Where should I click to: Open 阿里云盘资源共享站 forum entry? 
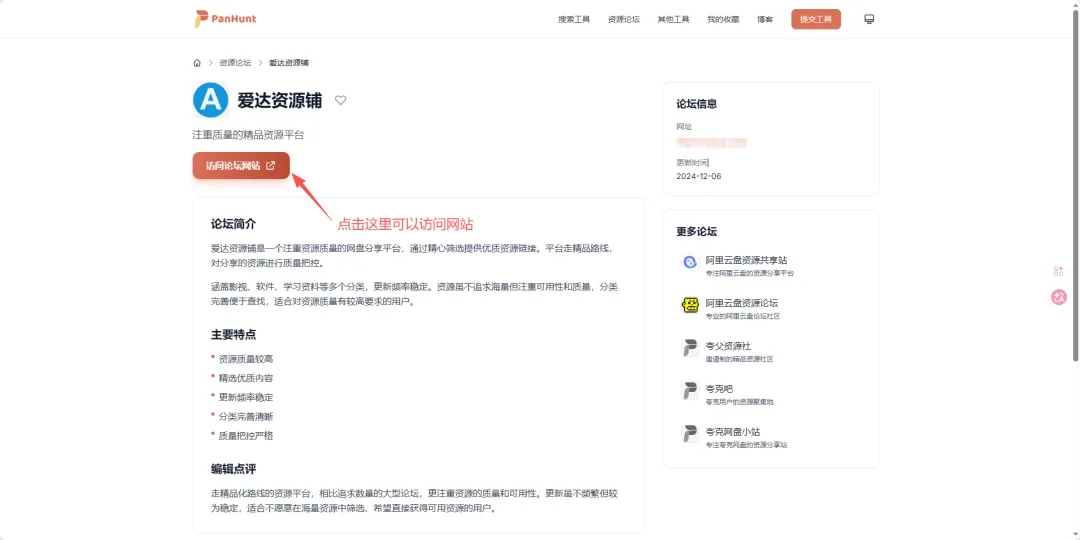[x=770, y=266]
